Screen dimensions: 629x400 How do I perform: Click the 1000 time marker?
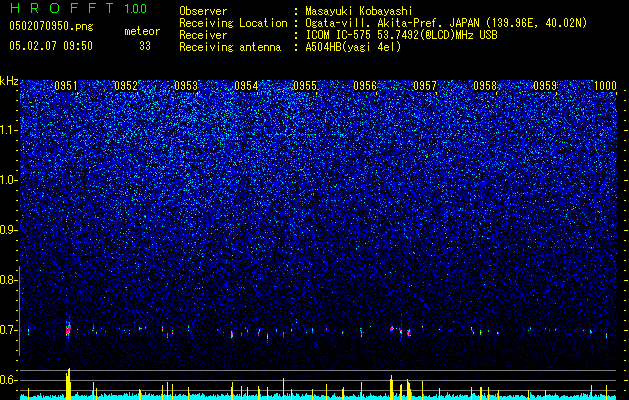[x=605, y=86]
